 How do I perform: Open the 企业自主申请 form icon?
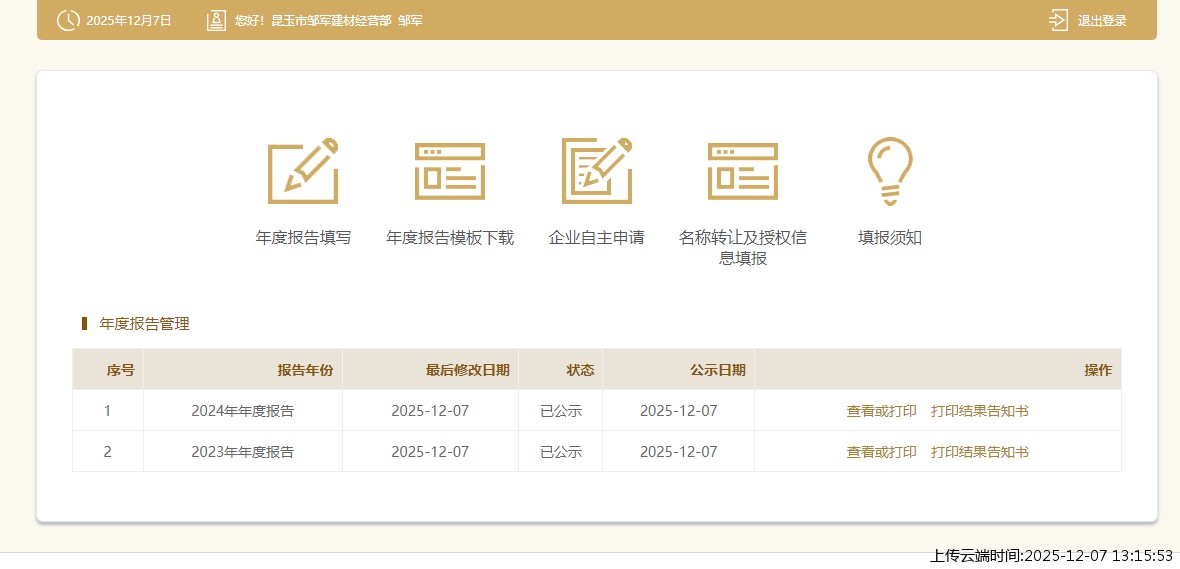597,171
